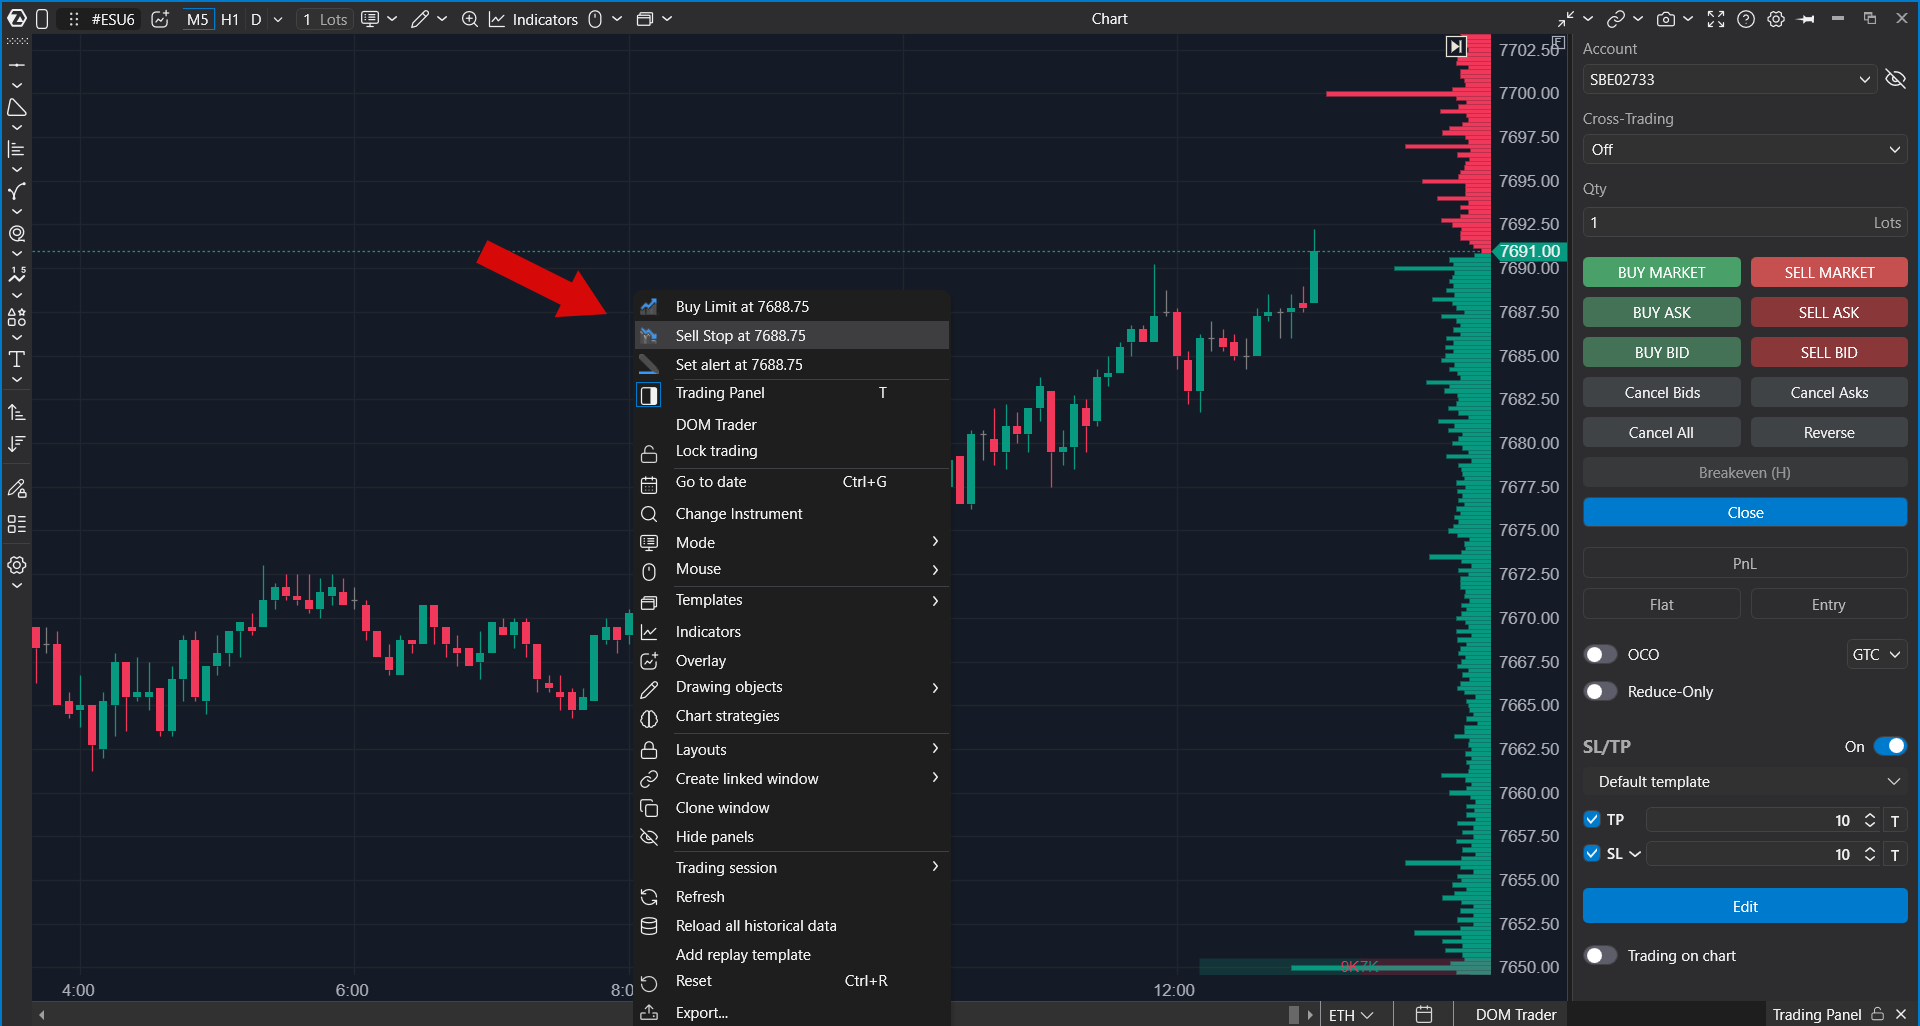Select Reload all historical data
The height and width of the screenshot is (1026, 1920).
[792, 926]
